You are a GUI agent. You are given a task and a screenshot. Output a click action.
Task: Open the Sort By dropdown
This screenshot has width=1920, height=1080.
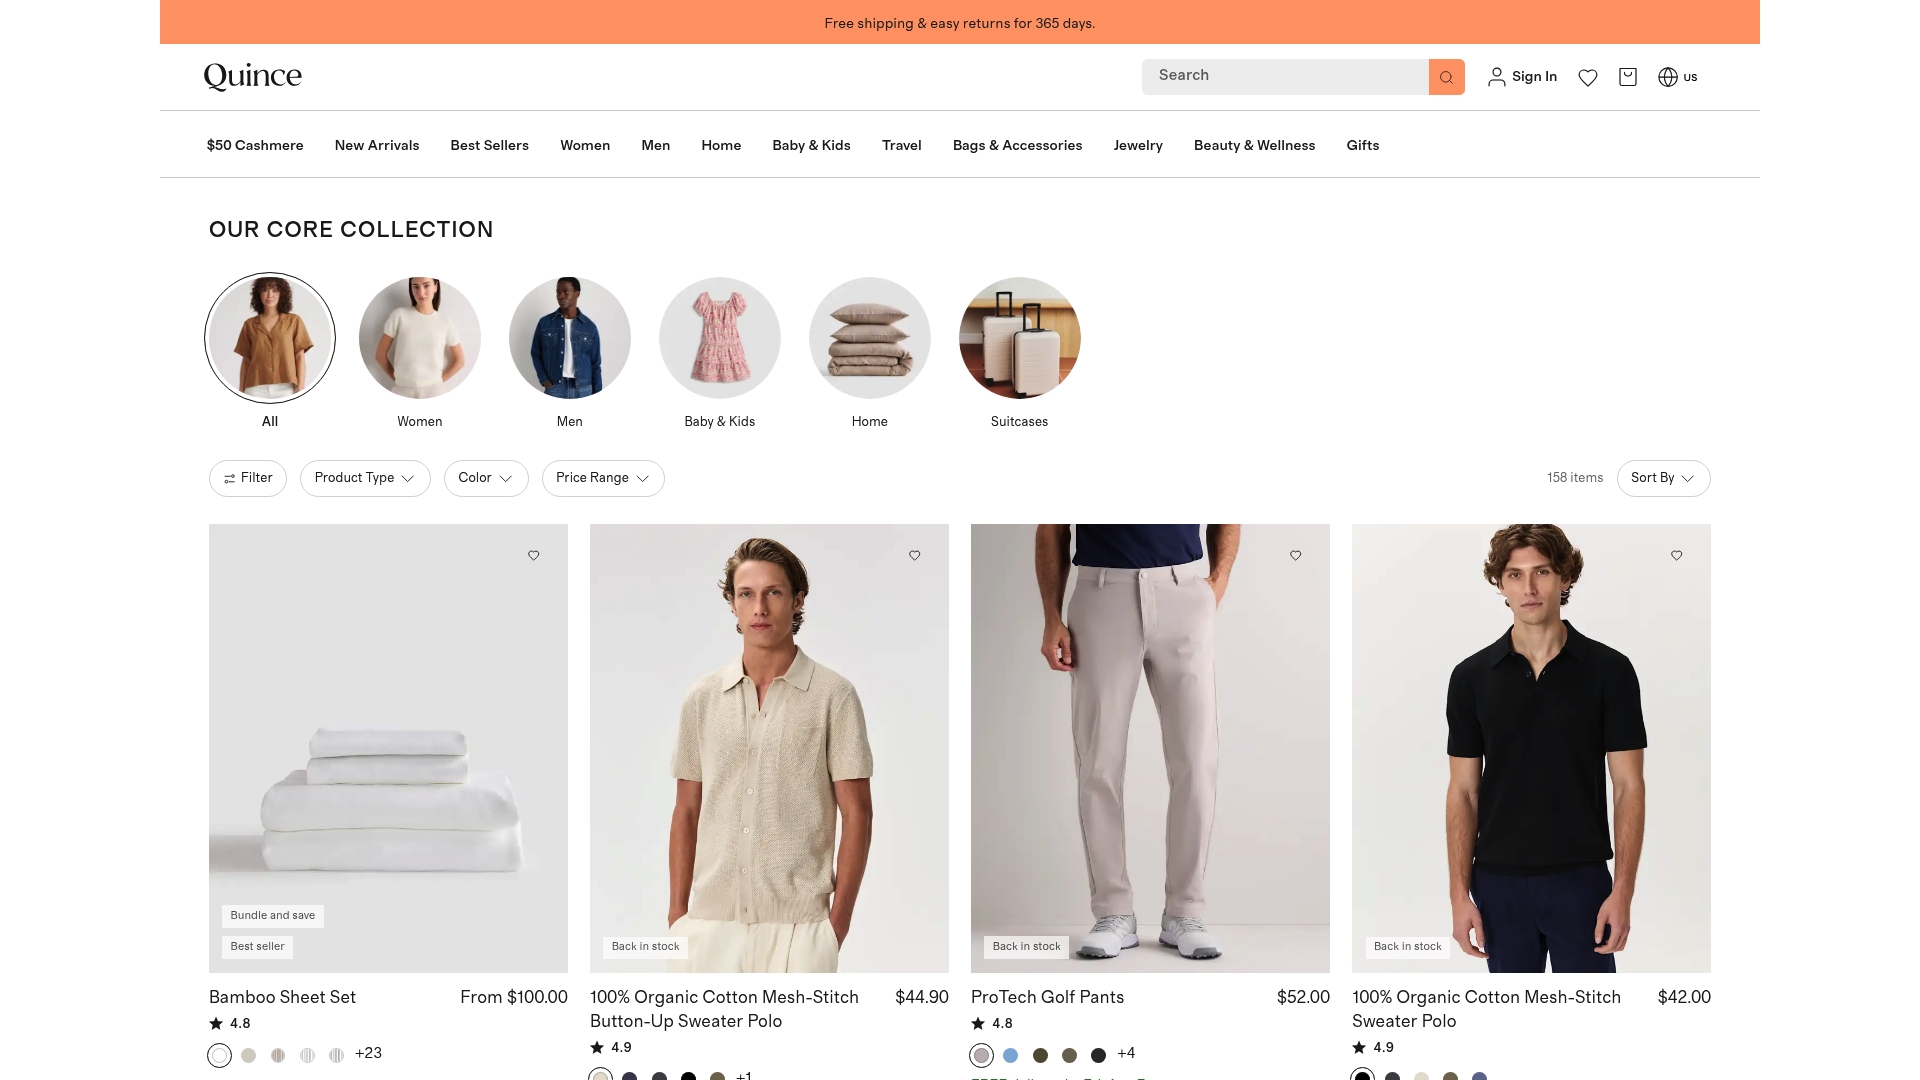click(x=1663, y=478)
